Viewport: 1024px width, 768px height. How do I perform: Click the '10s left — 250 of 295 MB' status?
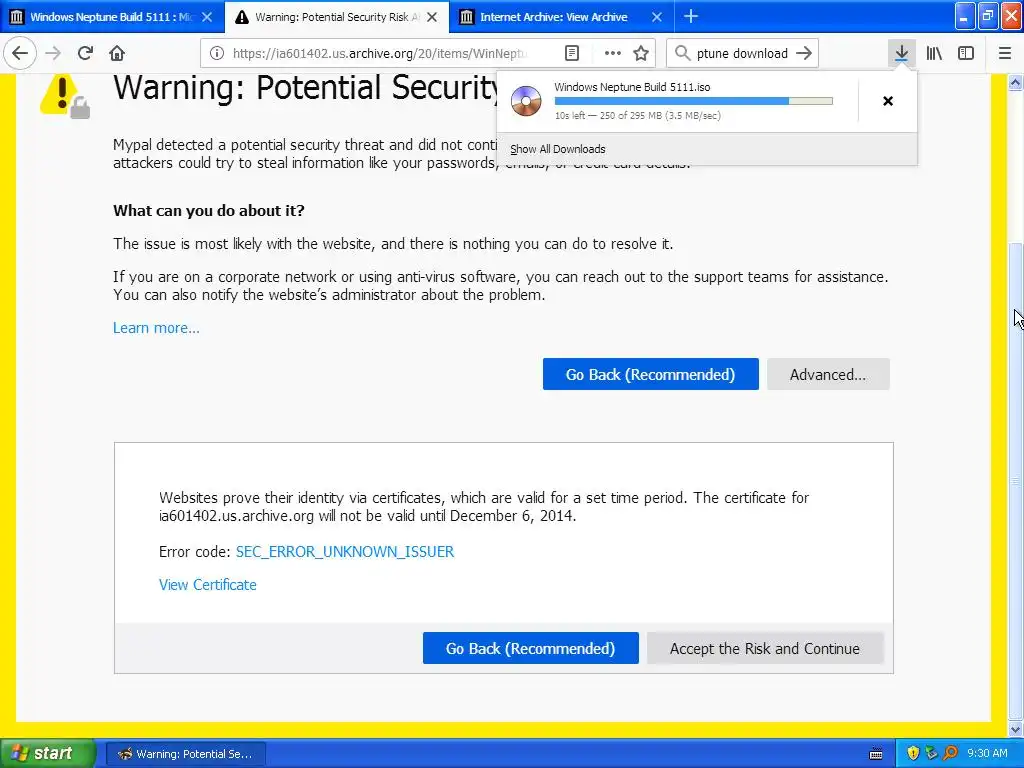point(637,116)
